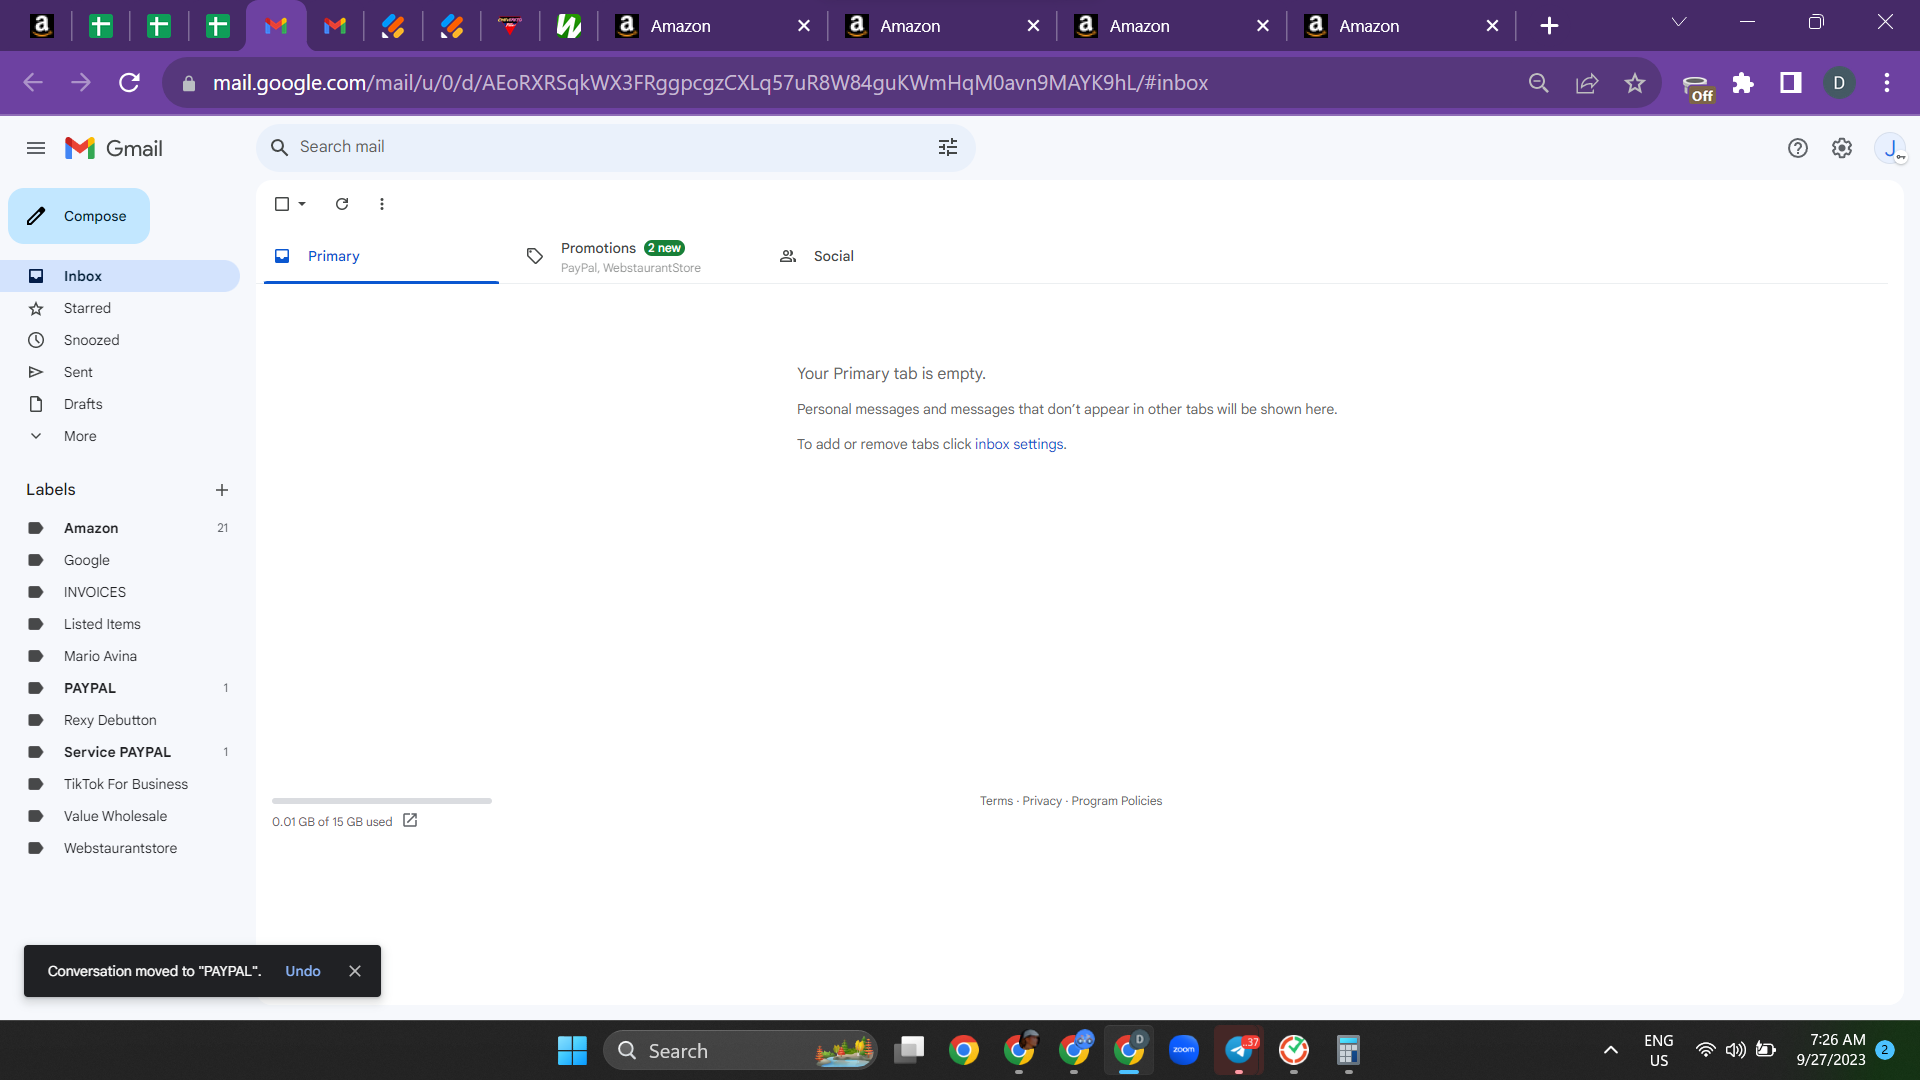The image size is (1920, 1080).
Task: Reload the browser page
Action: point(129,83)
